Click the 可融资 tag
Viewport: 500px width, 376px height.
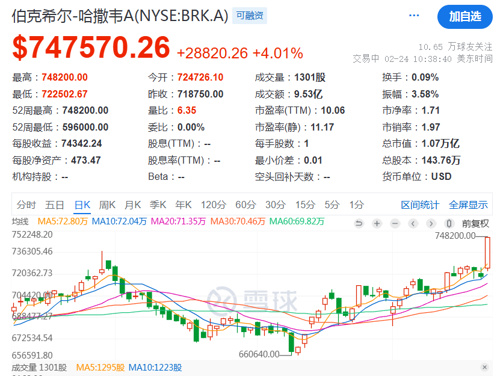pyautogui.click(x=249, y=15)
